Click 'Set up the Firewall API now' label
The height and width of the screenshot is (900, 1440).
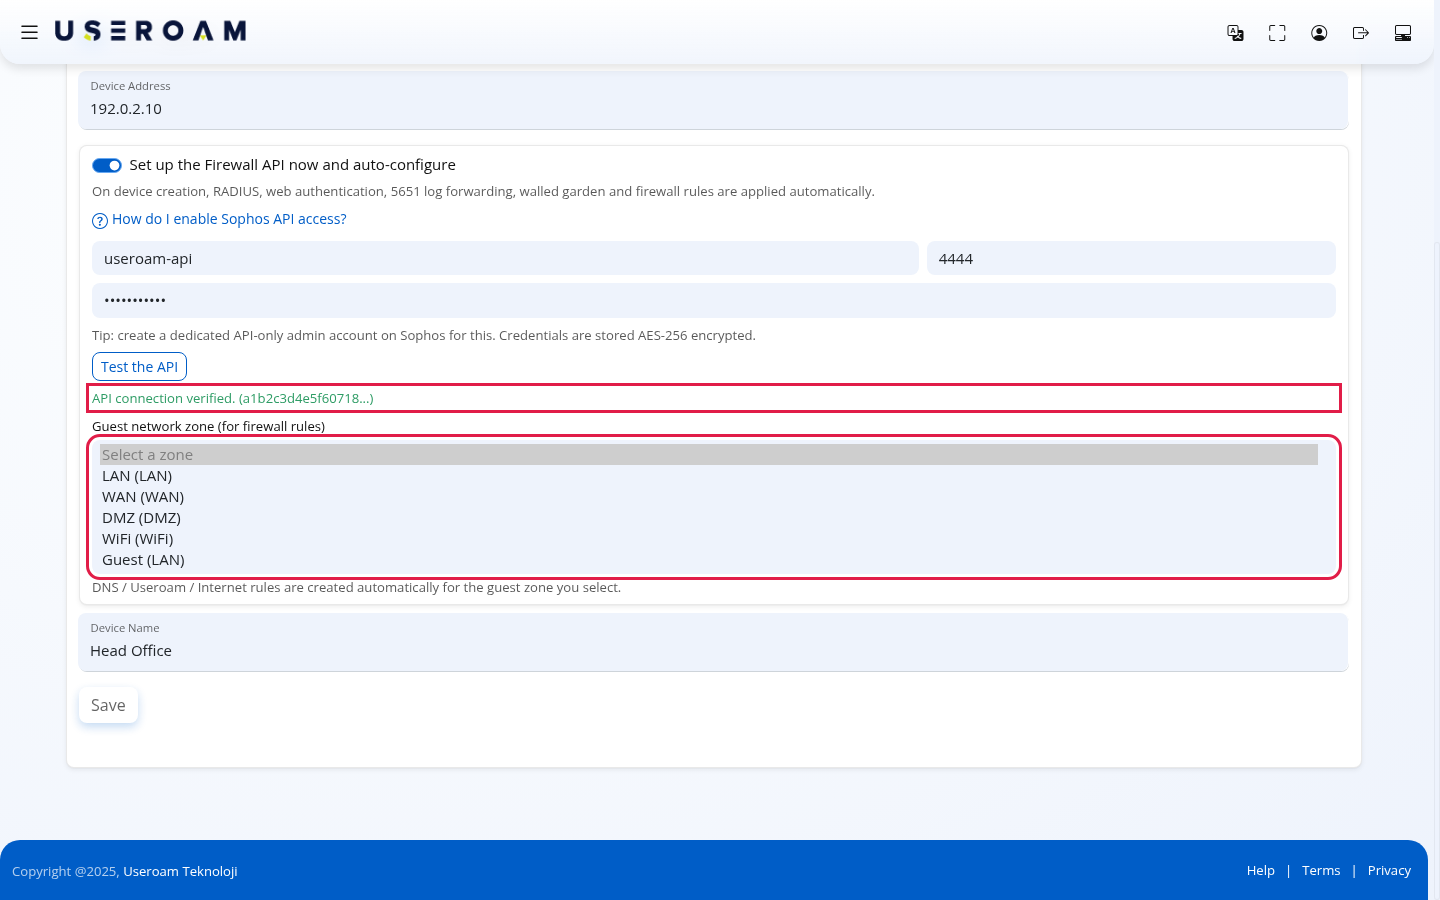pyautogui.click(x=292, y=165)
